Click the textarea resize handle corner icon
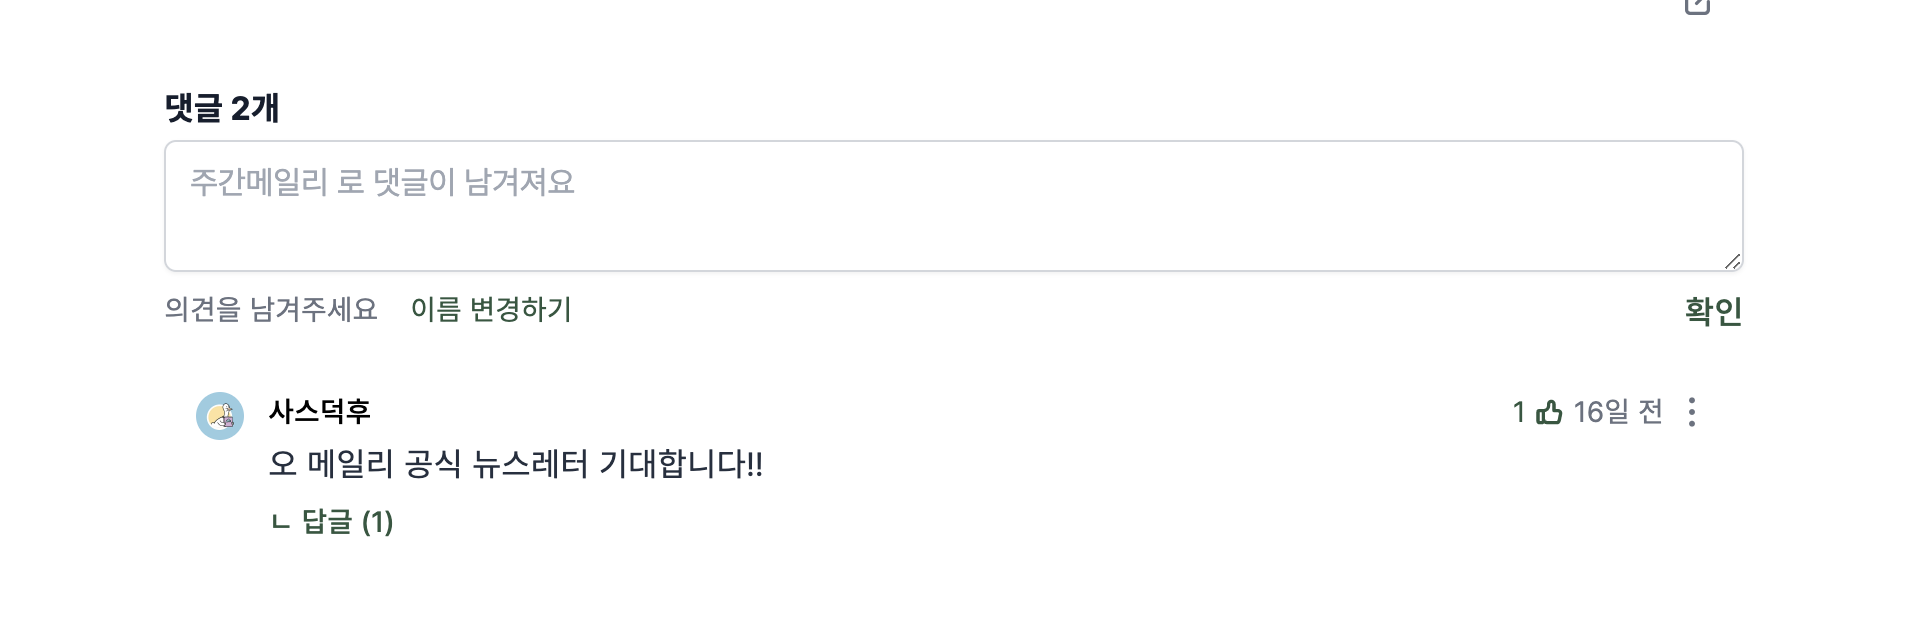The height and width of the screenshot is (644, 1932). coord(1733,260)
